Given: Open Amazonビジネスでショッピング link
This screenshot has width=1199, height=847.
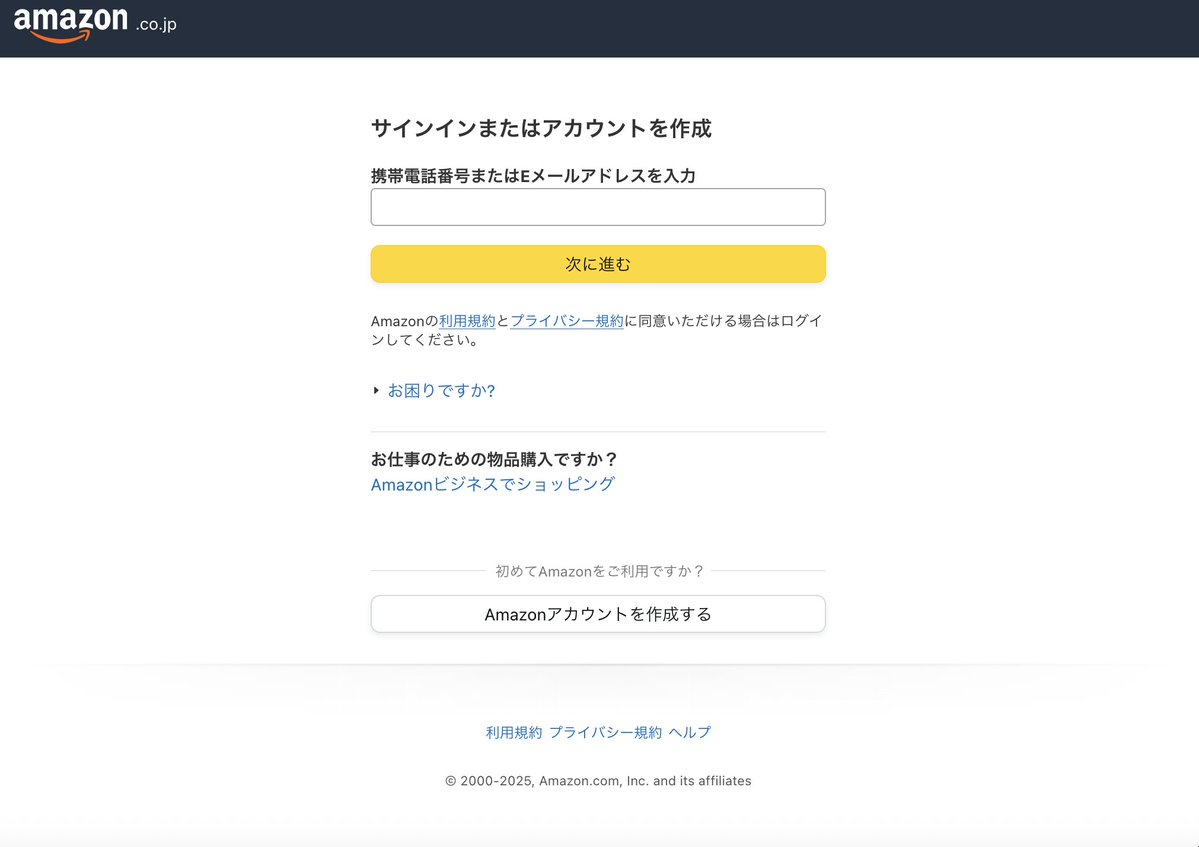Looking at the screenshot, I should point(492,485).
